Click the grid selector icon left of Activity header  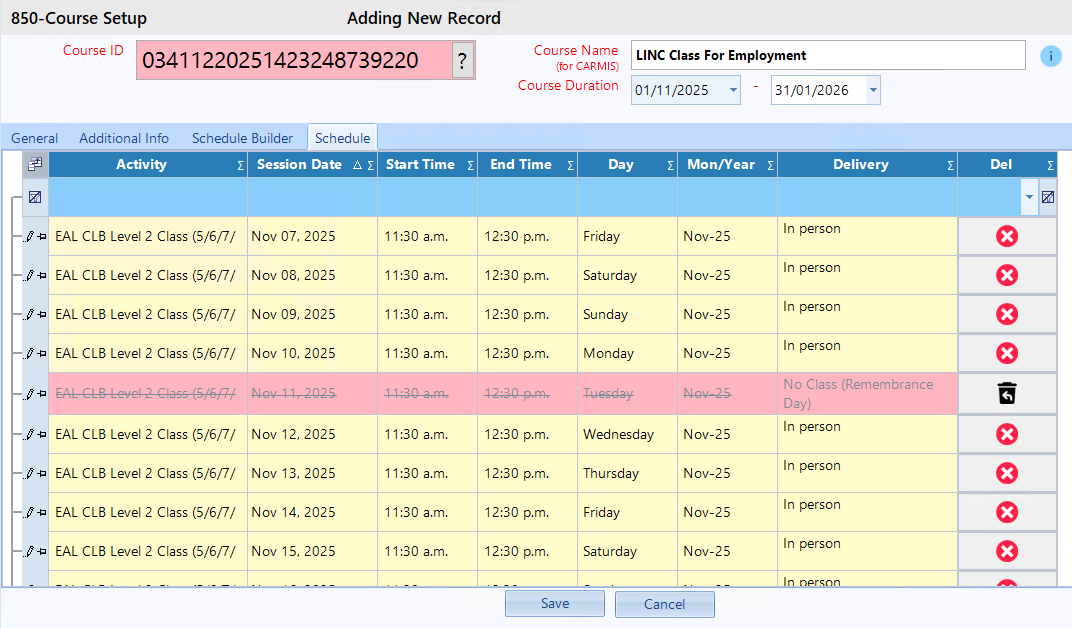click(35, 165)
